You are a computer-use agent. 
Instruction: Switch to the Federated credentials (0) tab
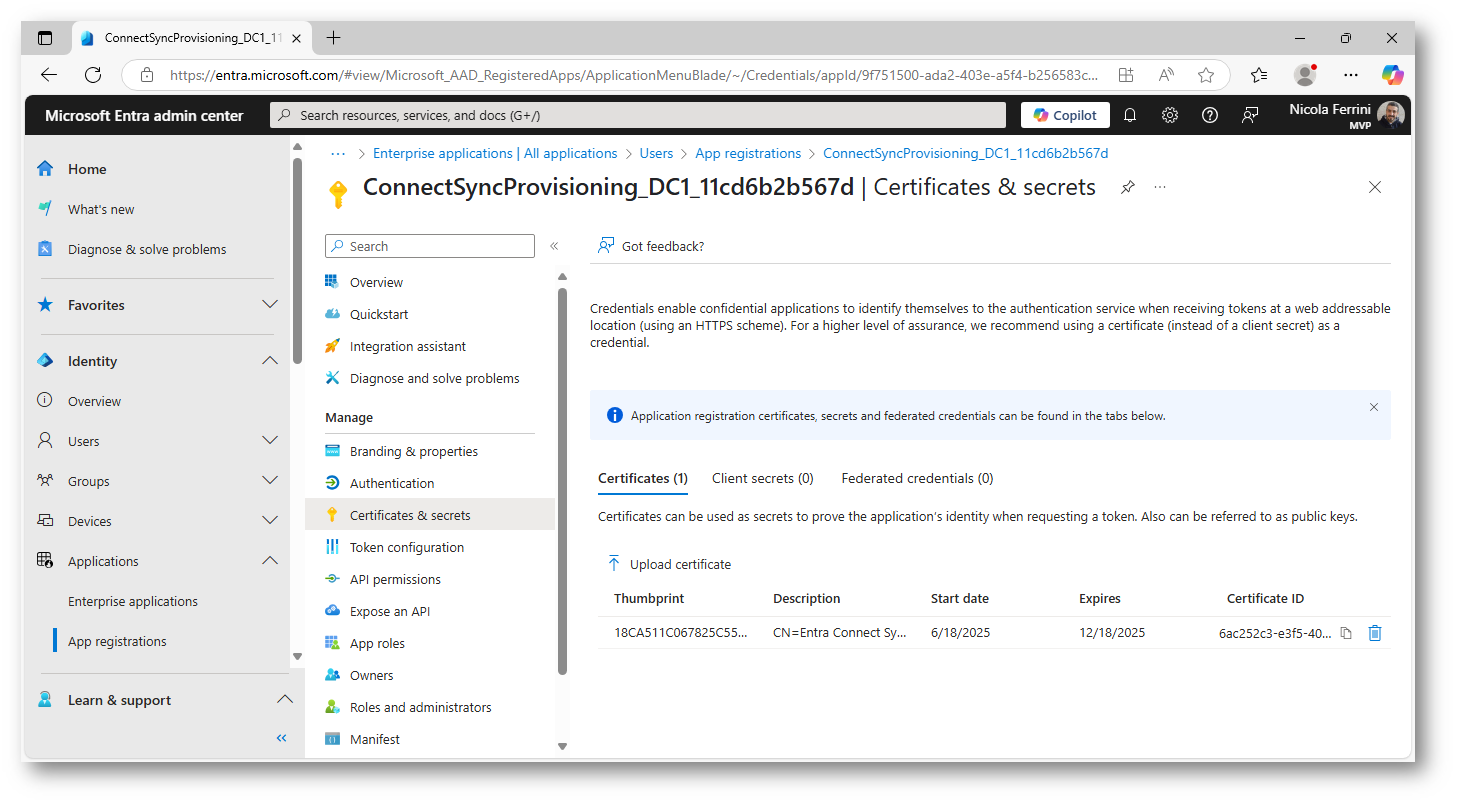(917, 478)
